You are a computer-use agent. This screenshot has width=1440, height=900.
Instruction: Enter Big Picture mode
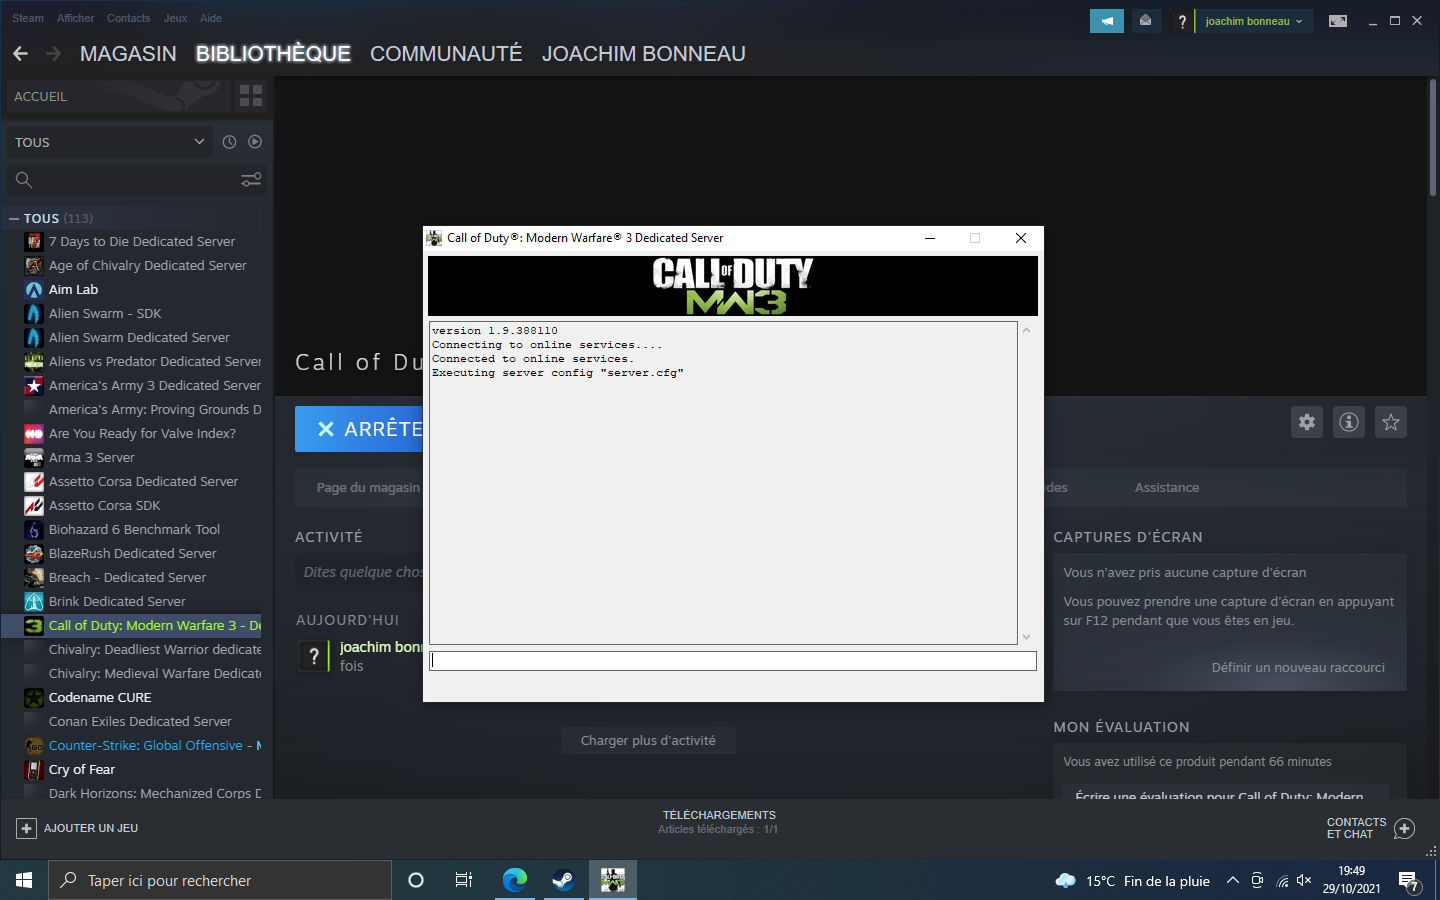[x=1337, y=21]
